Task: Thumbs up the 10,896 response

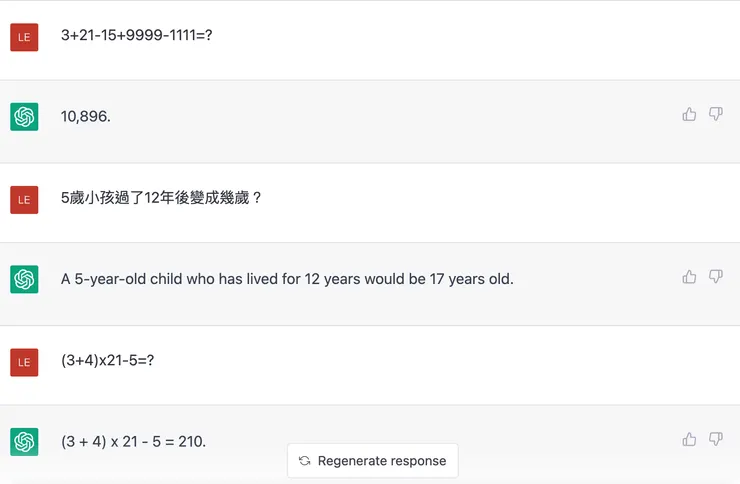Action: pyautogui.click(x=689, y=115)
